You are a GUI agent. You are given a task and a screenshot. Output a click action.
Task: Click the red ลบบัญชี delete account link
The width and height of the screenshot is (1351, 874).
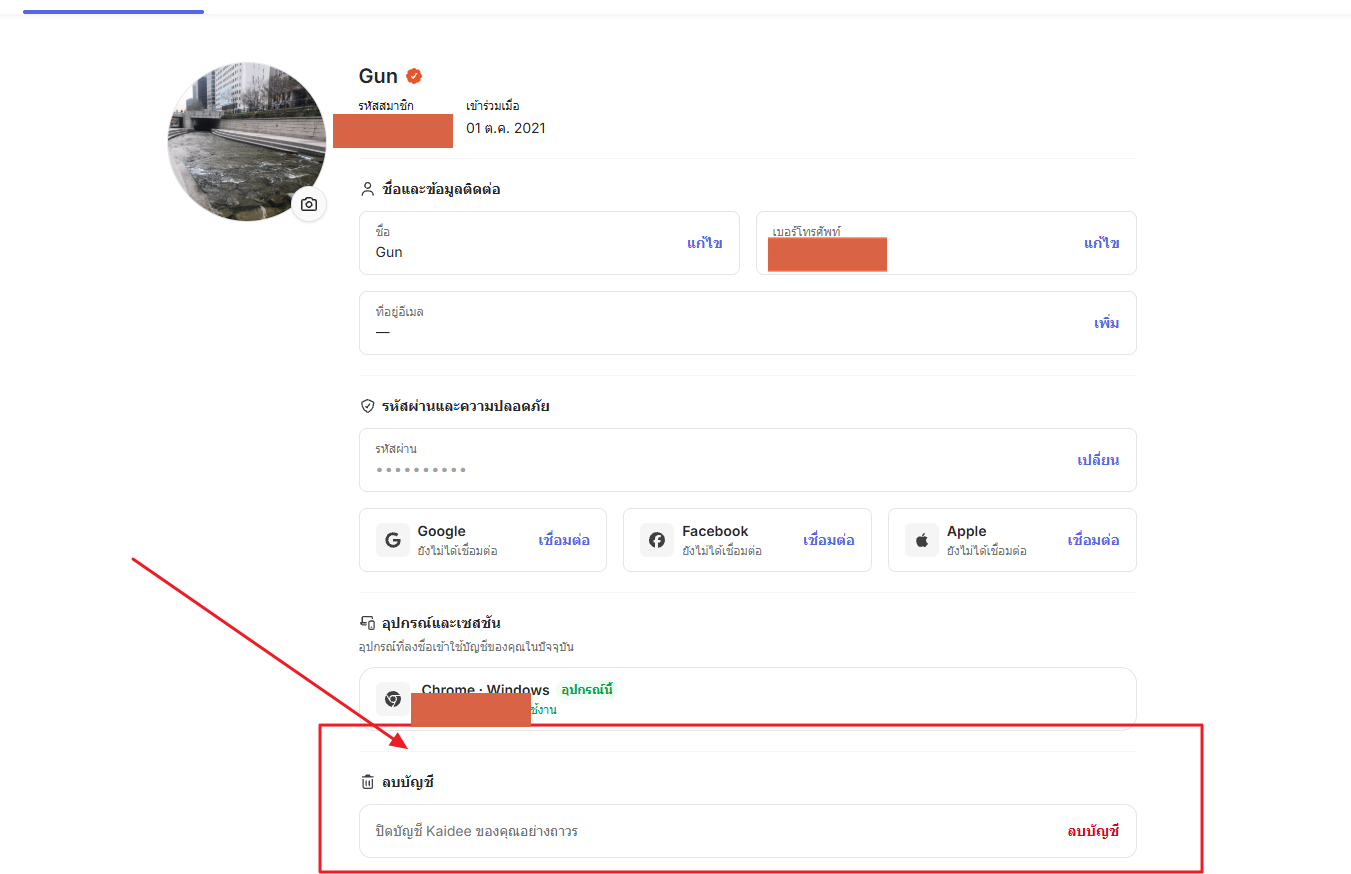click(1093, 831)
